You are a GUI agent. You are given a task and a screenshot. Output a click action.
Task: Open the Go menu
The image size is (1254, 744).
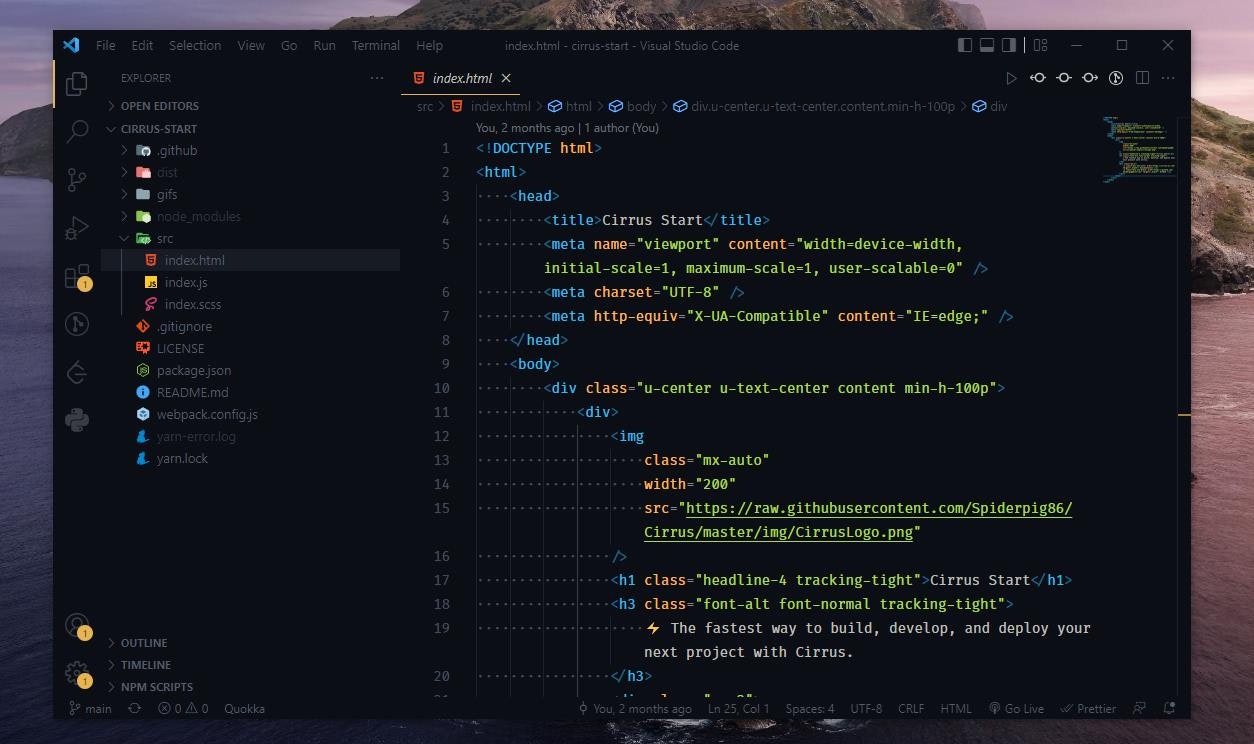(289, 45)
